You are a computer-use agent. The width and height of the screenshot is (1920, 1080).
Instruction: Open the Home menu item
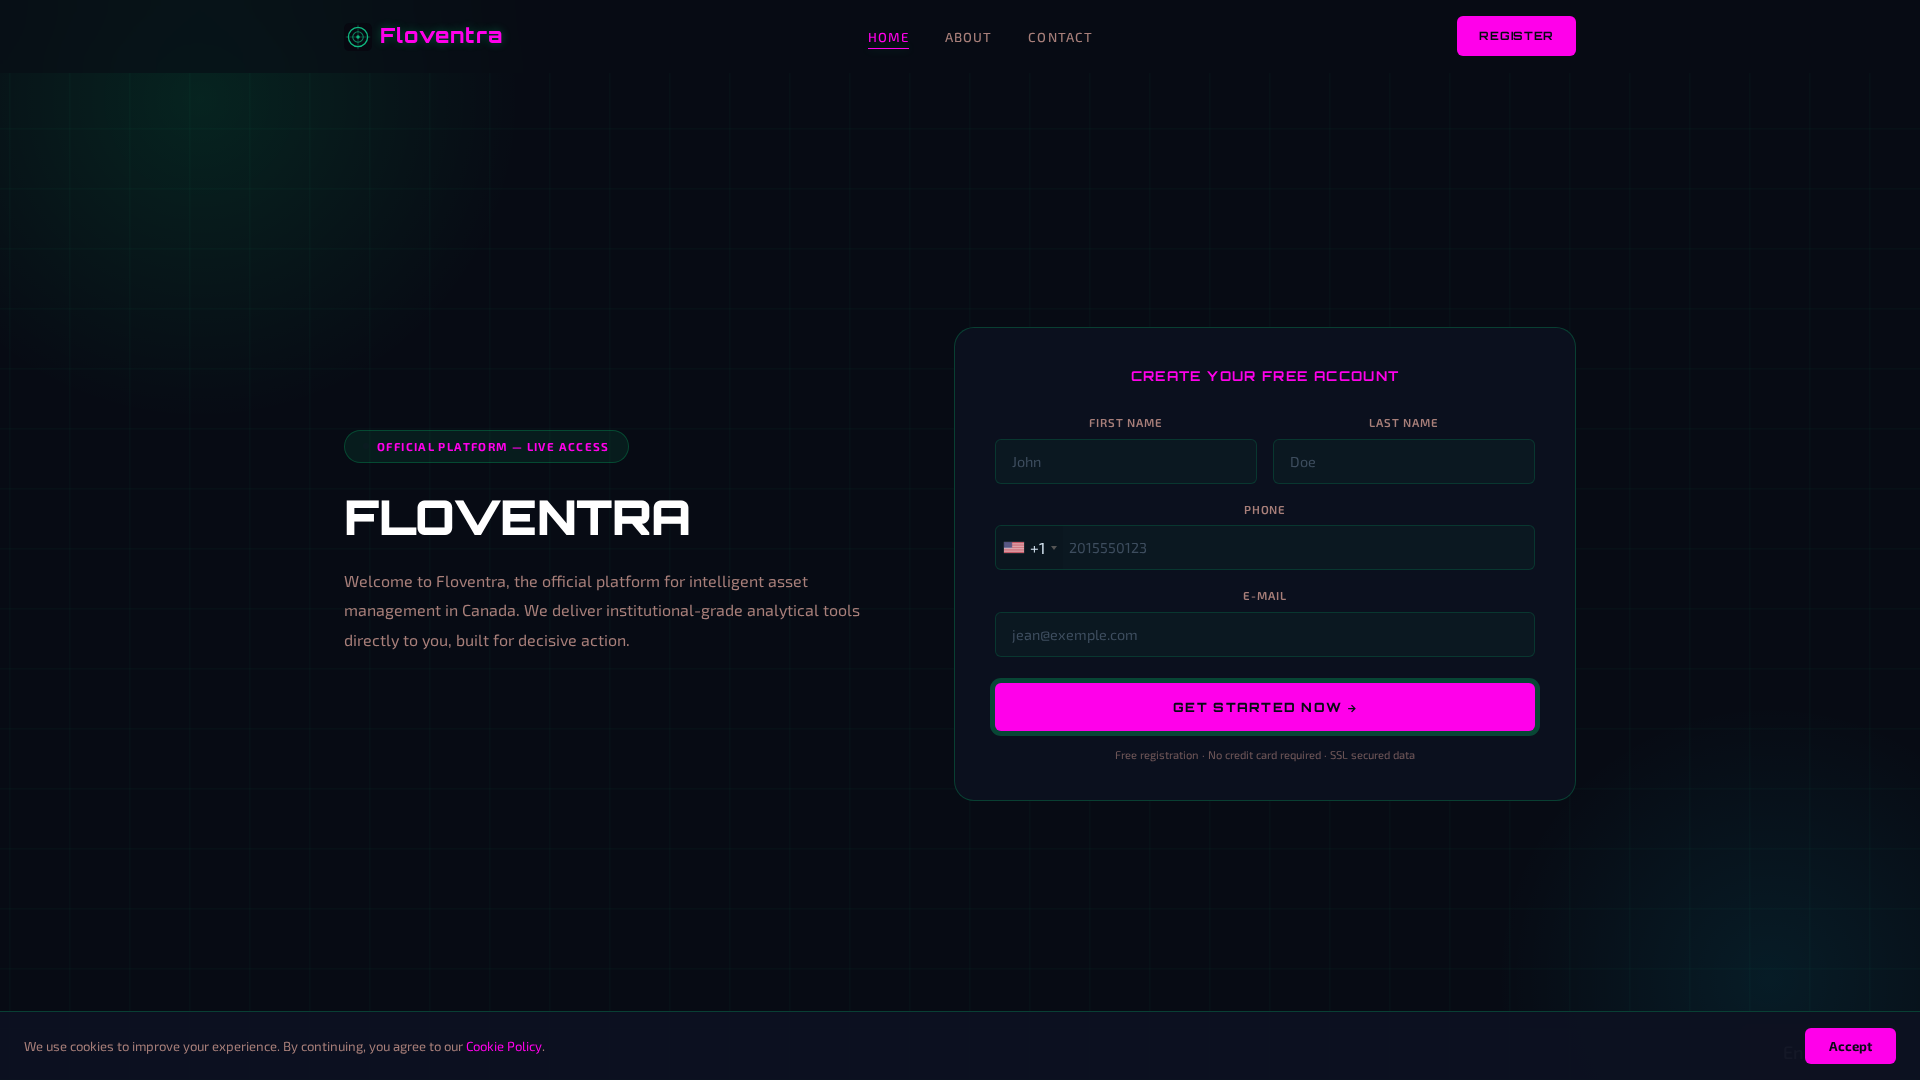tap(888, 37)
